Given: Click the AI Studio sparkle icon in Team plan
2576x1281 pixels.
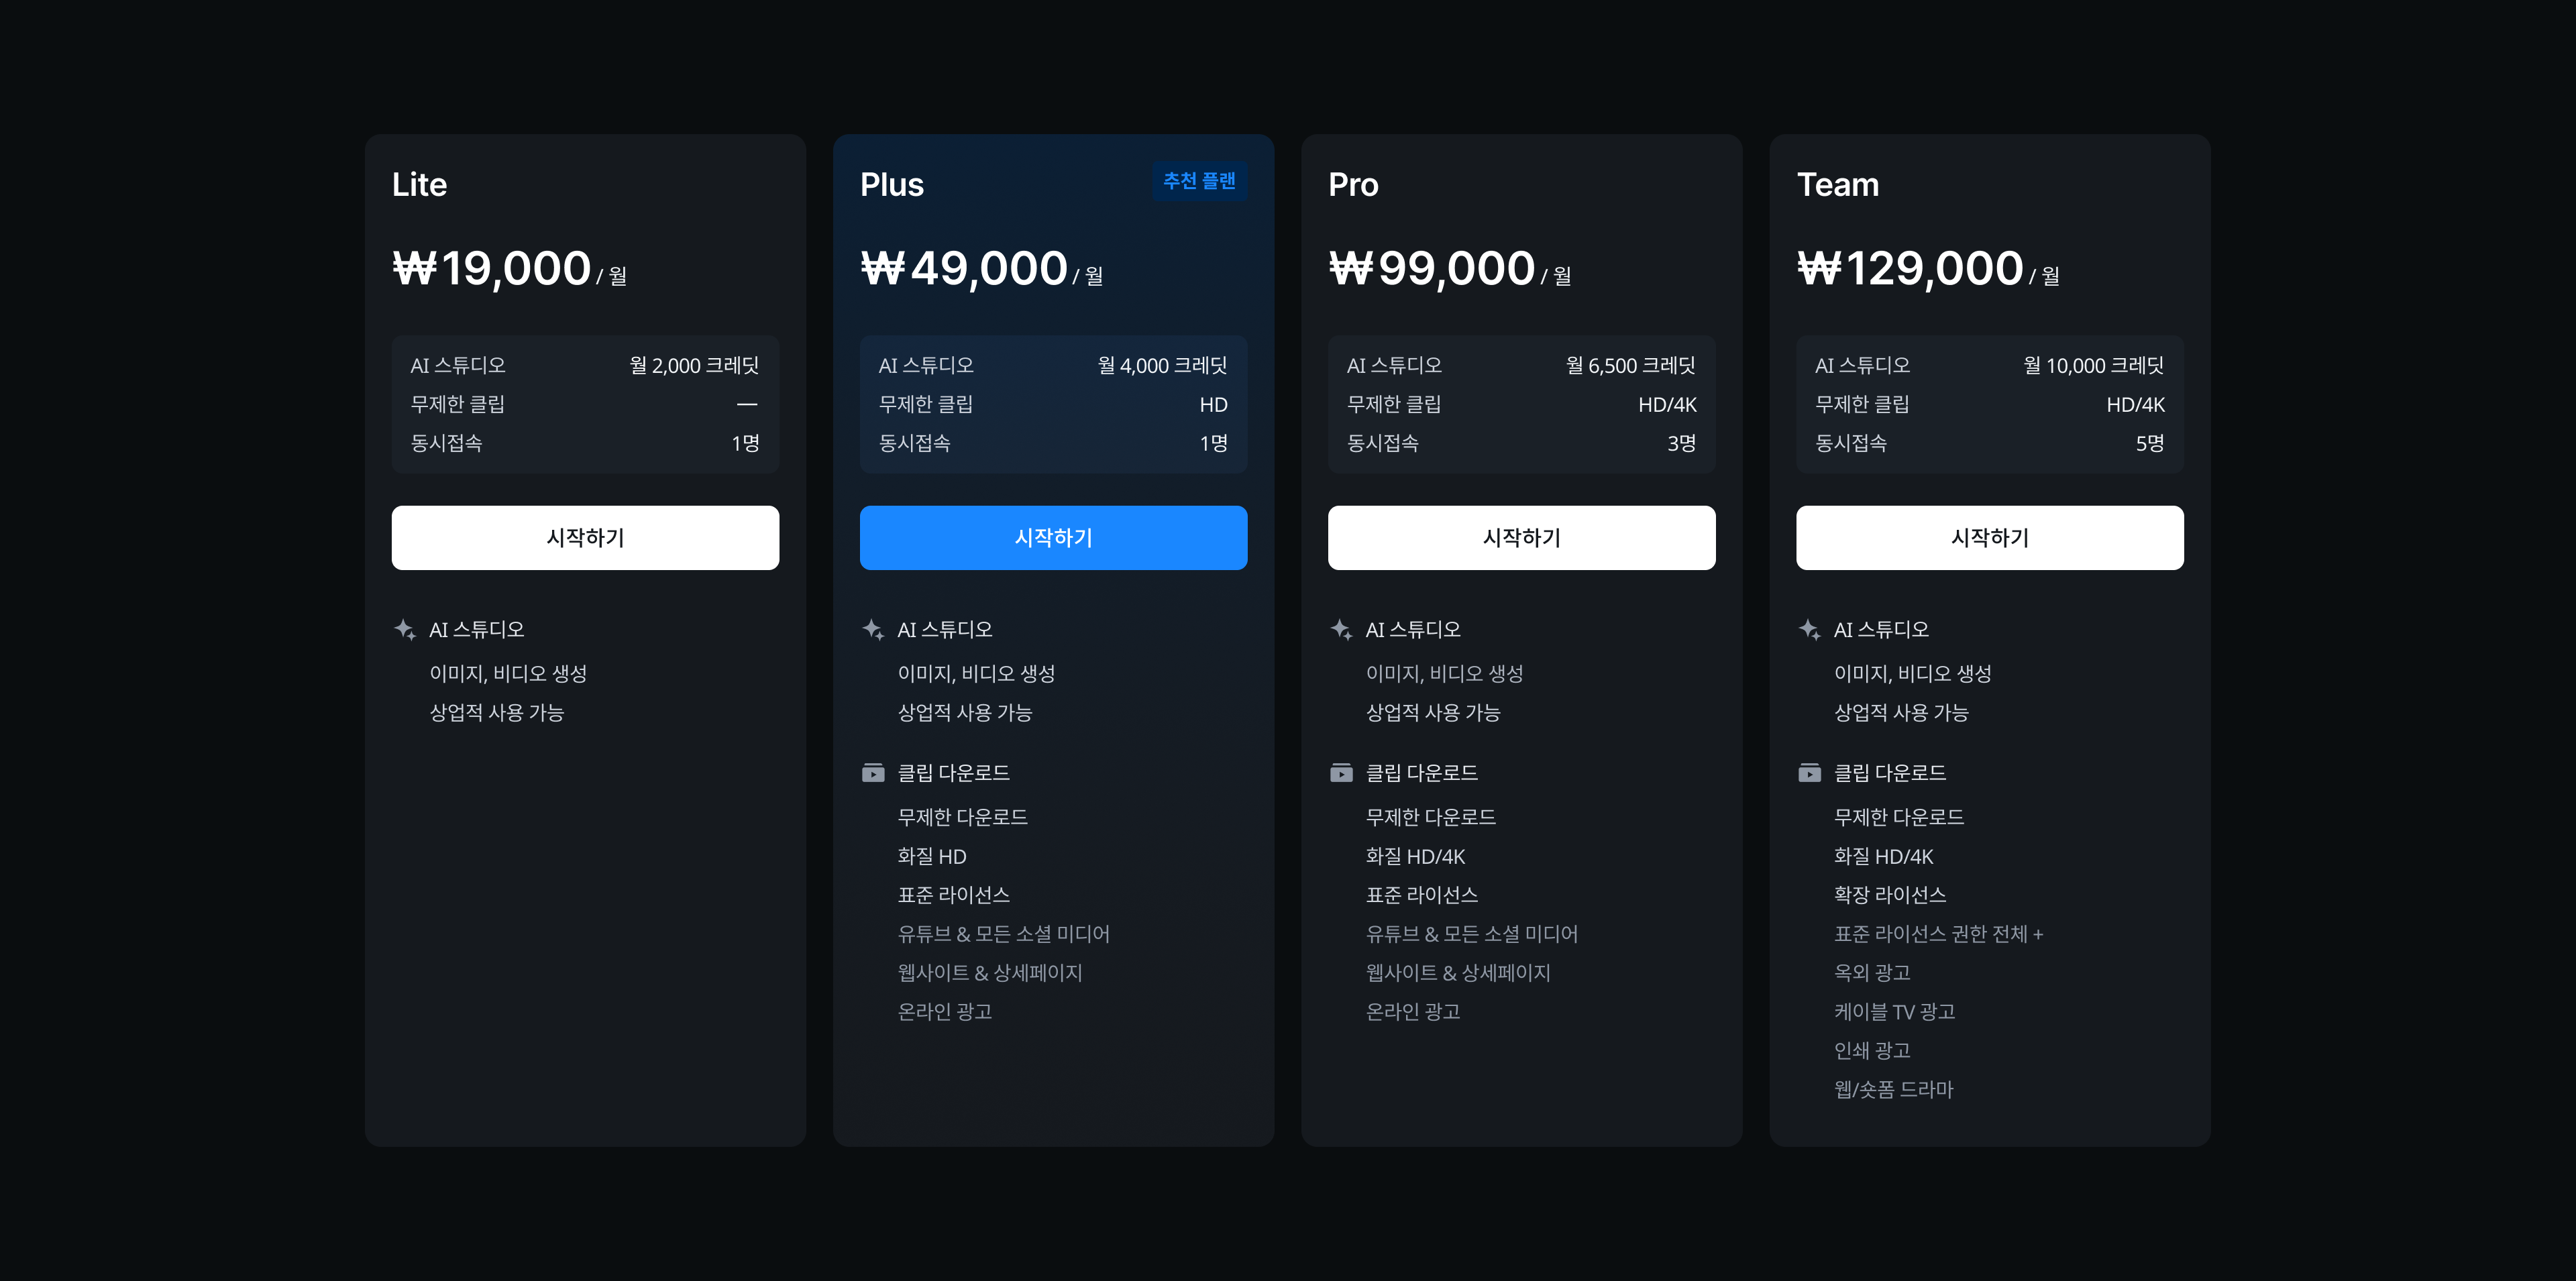Looking at the screenshot, I should (1809, 629).
